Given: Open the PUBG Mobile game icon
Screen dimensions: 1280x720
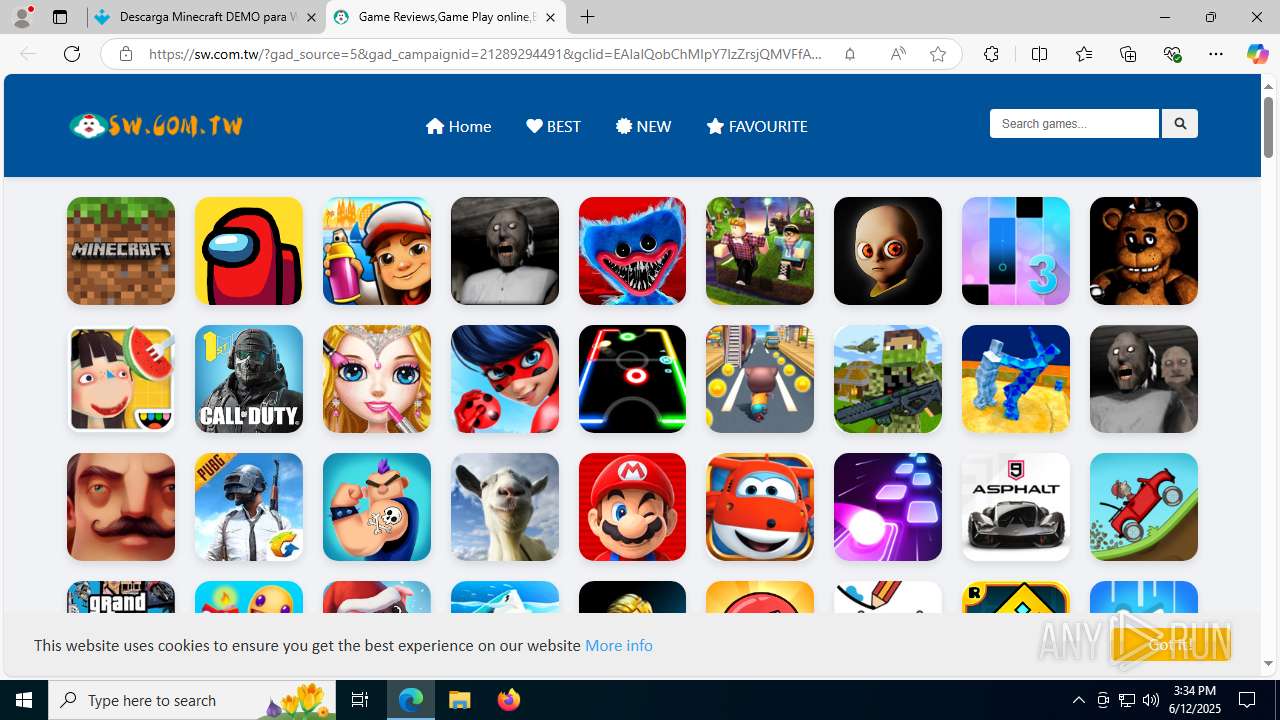Looking at the screenshot, I should [249, 507].
